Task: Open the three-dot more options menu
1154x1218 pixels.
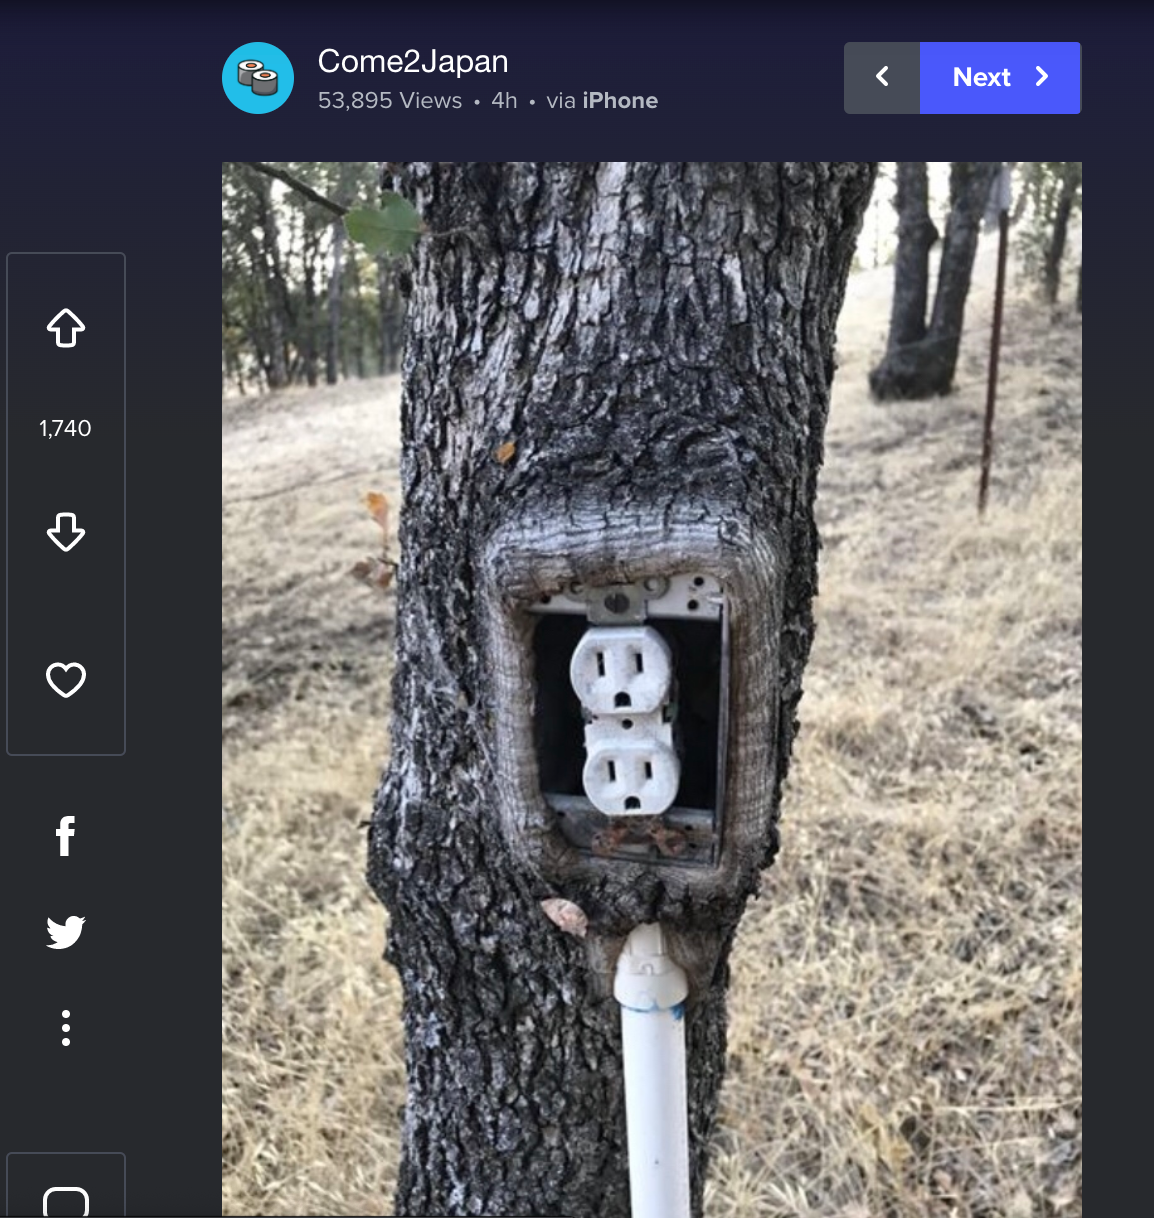Action: pyautogui.click(x=66, y=1028)
